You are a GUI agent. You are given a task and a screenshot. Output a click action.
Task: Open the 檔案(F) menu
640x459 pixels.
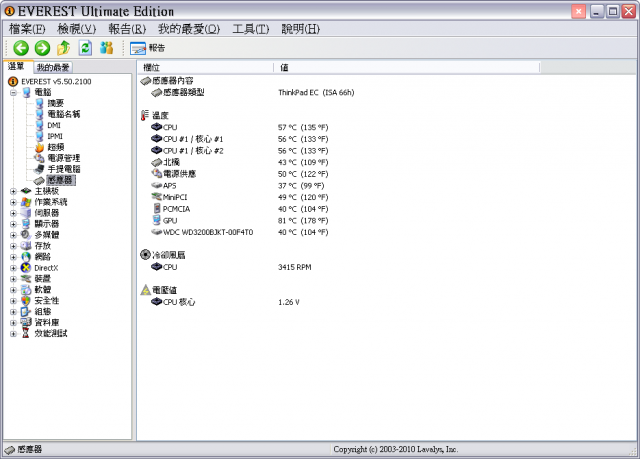pos(27,29)
